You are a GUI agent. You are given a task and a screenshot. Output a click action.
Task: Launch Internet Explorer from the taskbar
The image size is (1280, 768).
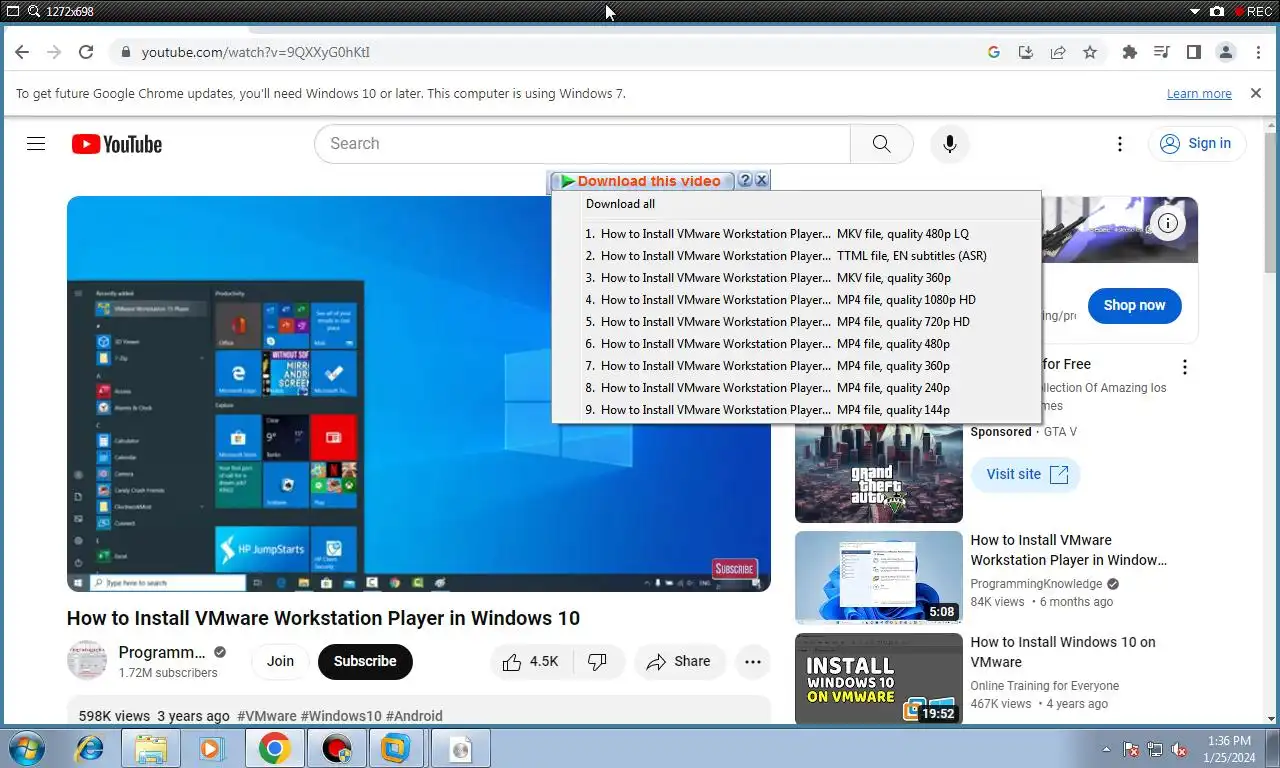coord(89,748)
